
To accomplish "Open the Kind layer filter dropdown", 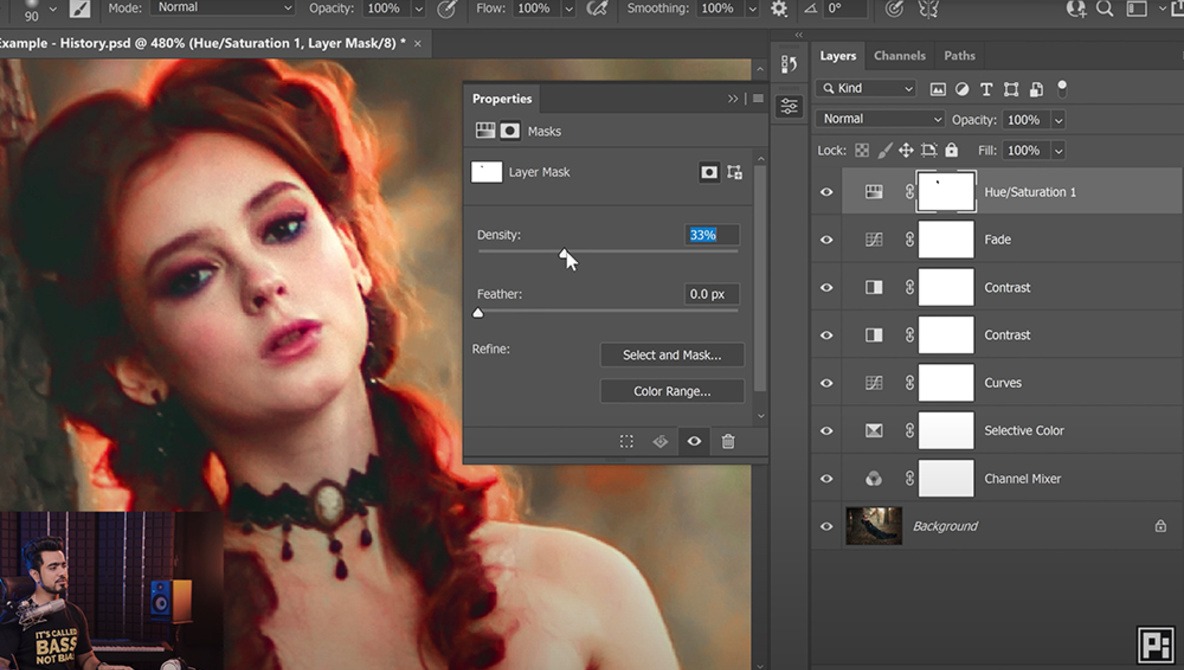I will click(866, 88).
